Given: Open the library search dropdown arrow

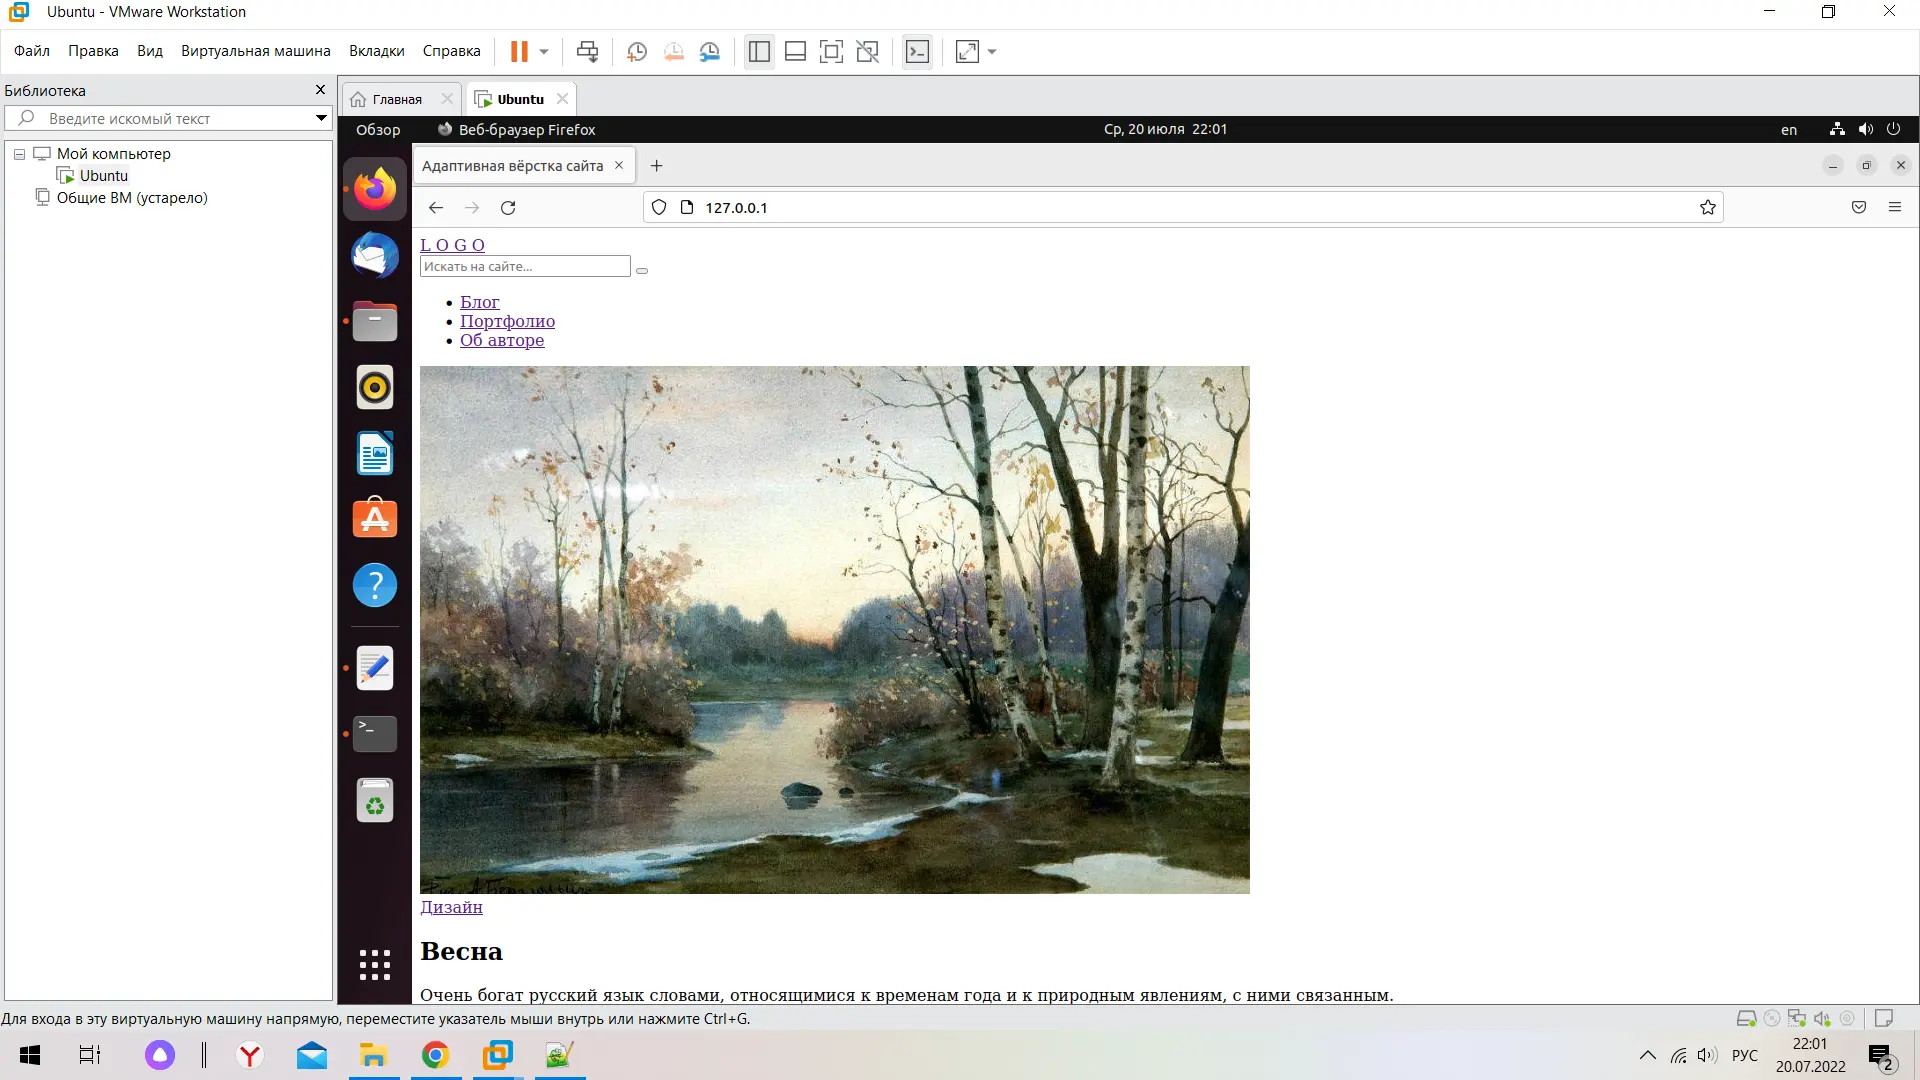Looking at the screenshot, I should 321,118.
